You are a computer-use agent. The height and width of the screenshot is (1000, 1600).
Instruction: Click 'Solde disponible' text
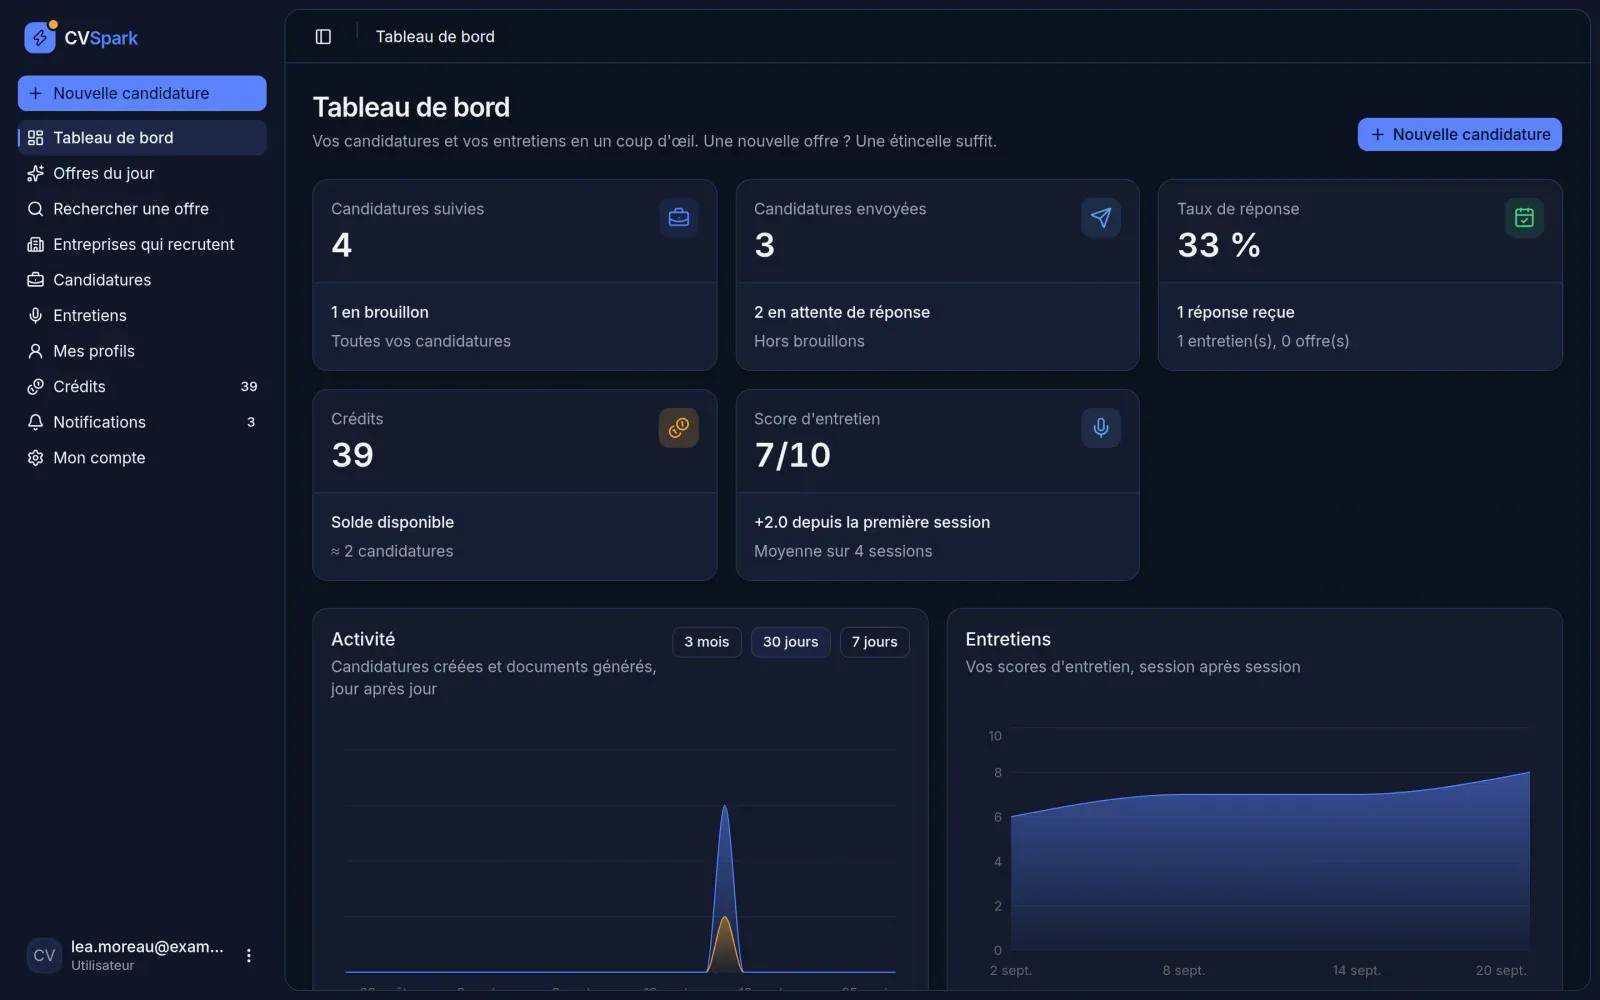(392, 522)
